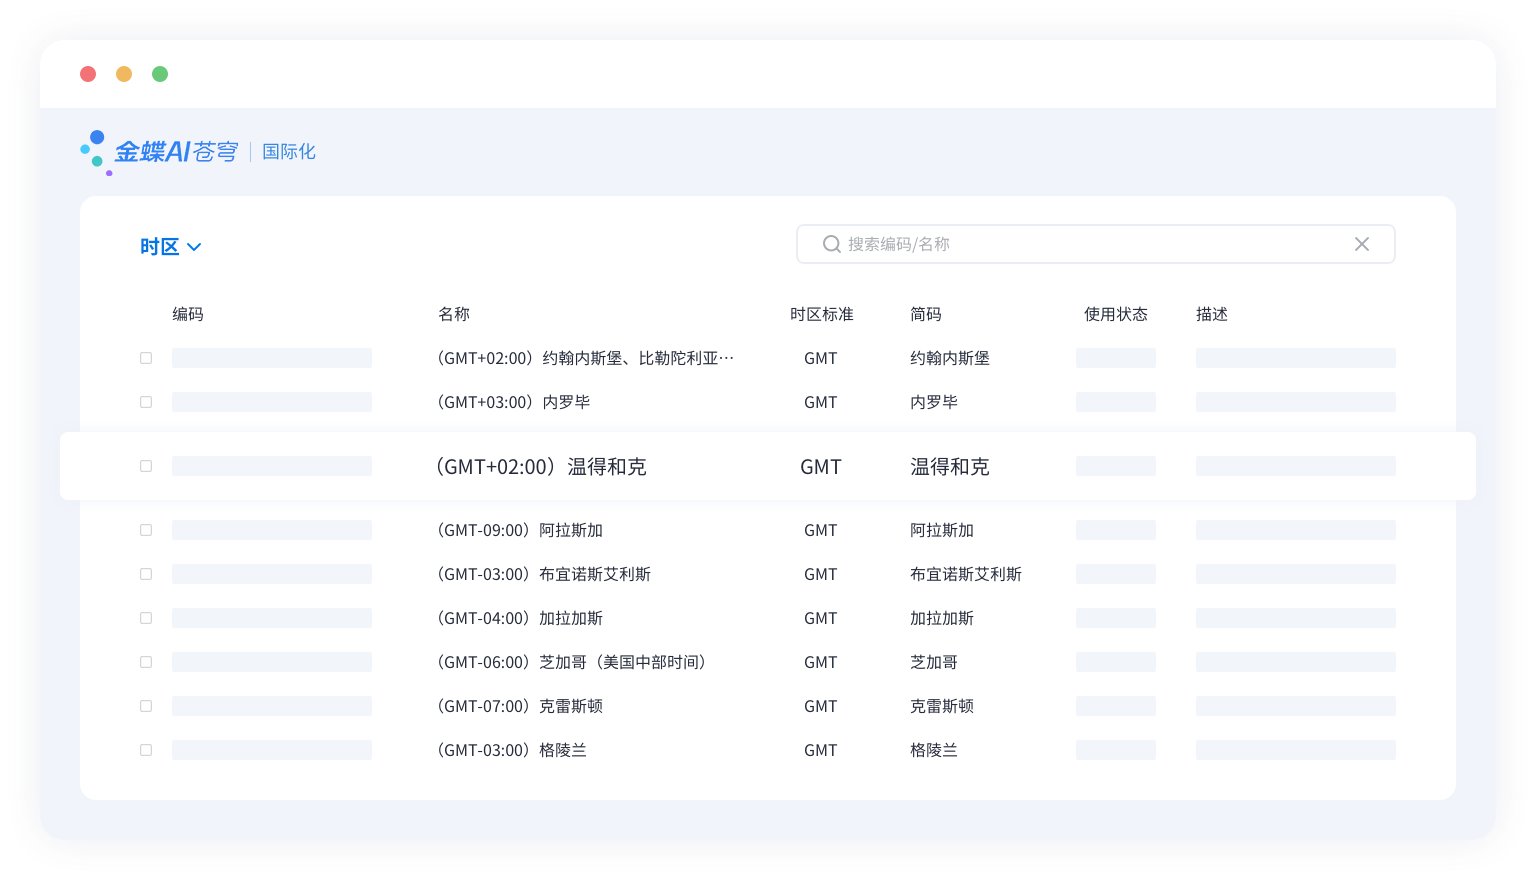Image resolution: width=1536 pixels, height=880 pixels.
Task: Open the 国际化 module label
Action: pos(289,152)
